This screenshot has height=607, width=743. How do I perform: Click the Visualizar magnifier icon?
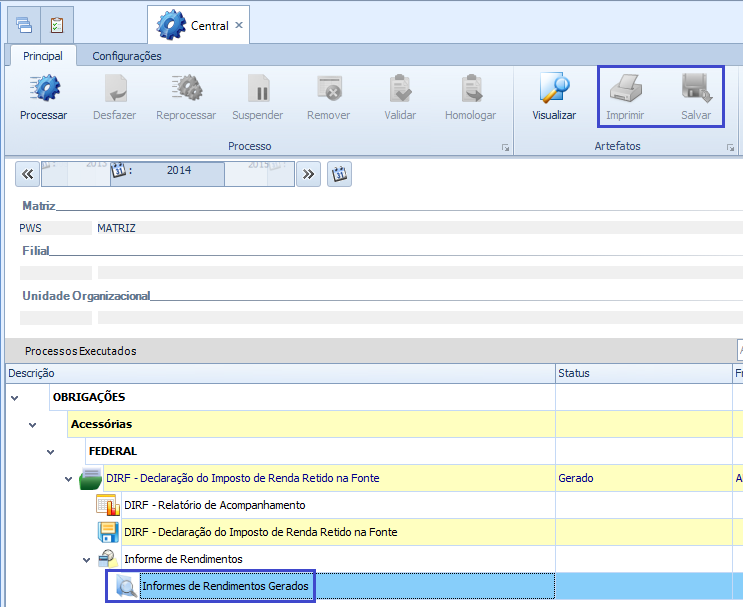pyautogui.click(x=553, y=90)
